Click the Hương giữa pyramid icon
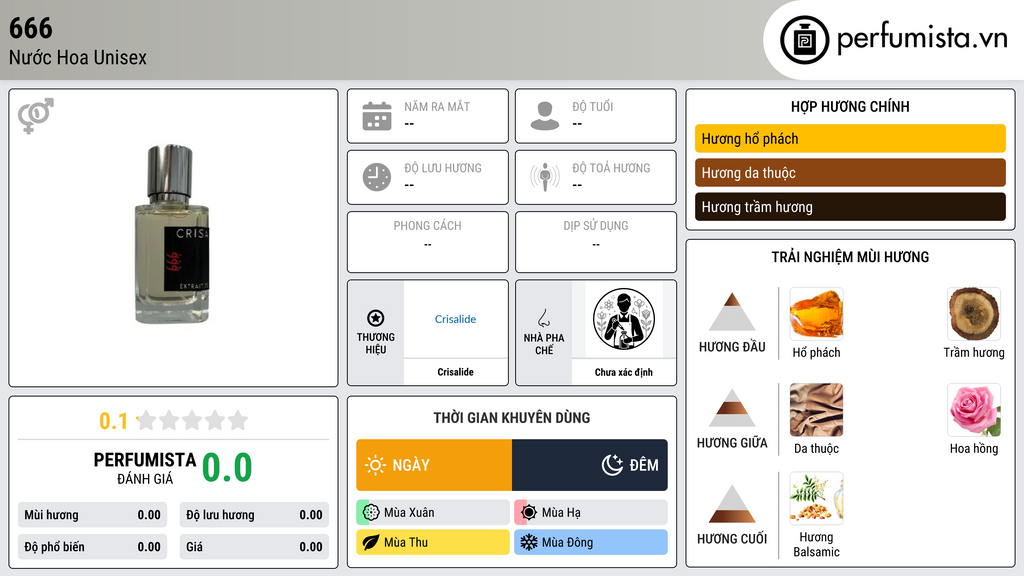This screenshot has width=1024, height=576. [x=732, y=408]
